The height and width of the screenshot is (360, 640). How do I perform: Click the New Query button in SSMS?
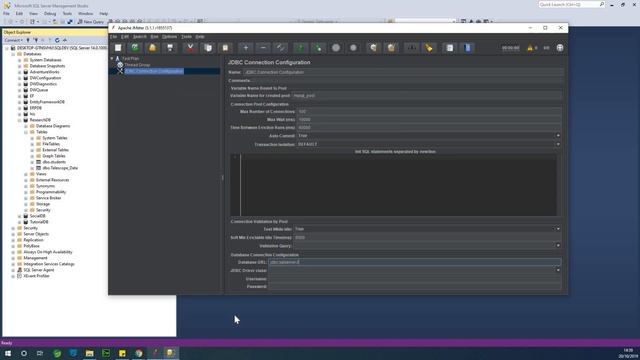[x=91, y=22]
